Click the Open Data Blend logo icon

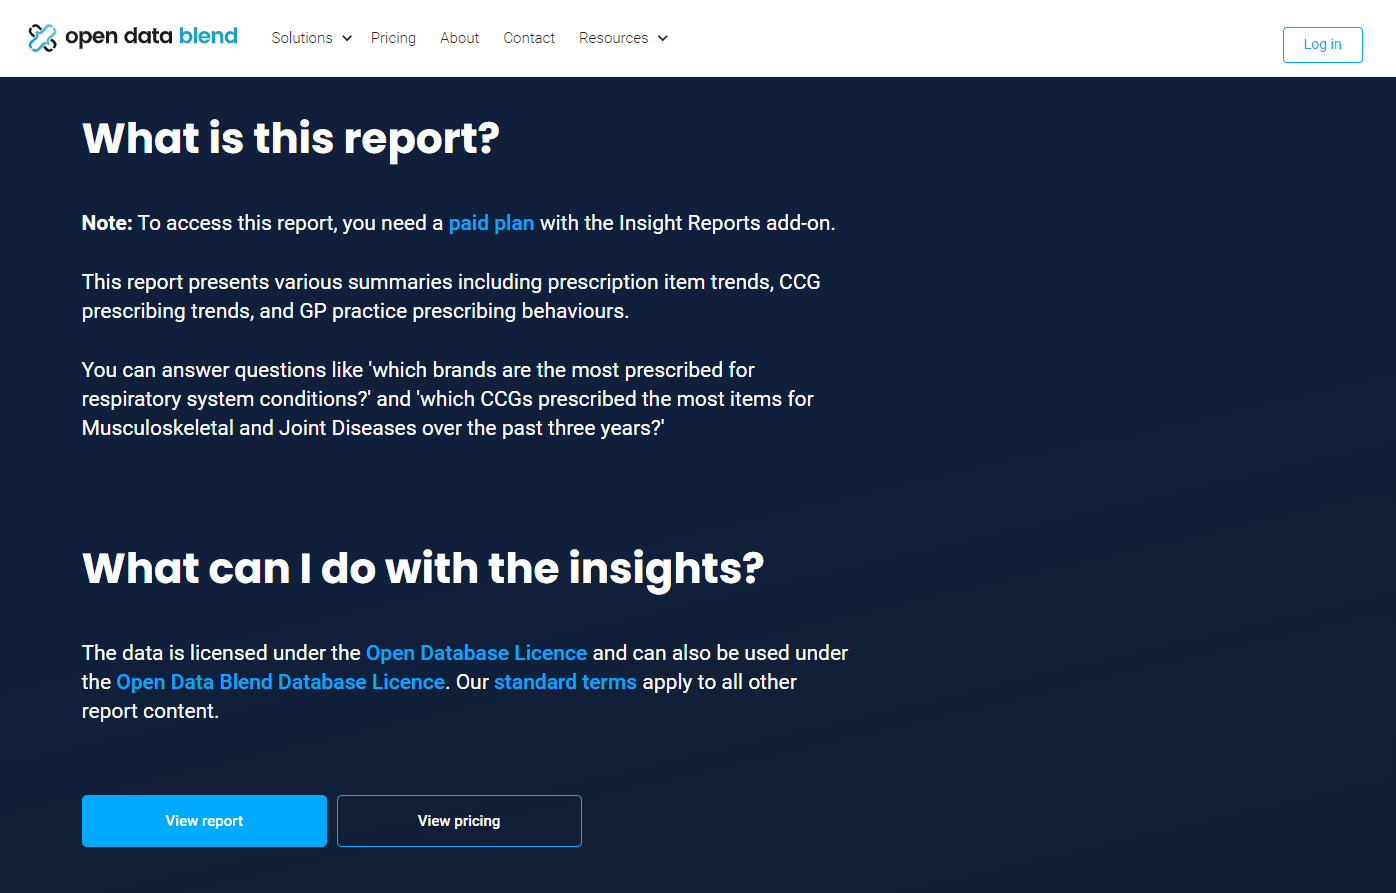point(42,38)
